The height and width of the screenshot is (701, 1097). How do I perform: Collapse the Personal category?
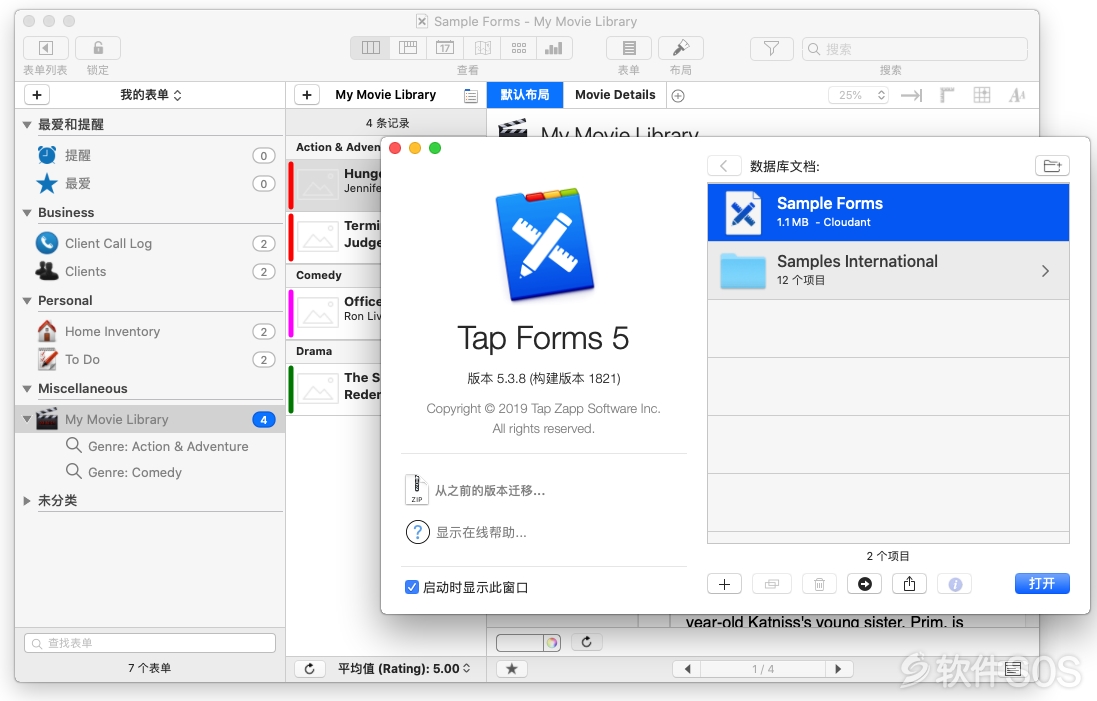point(27,301)
